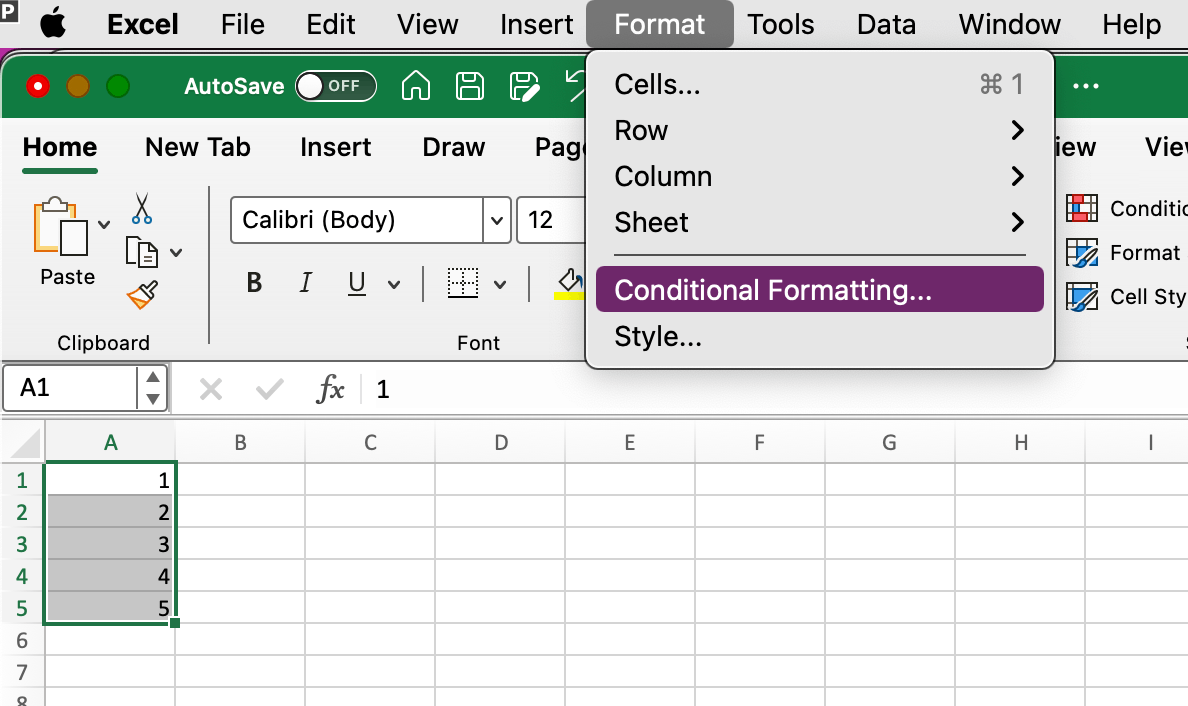
Task: Open the Underline style dropdown arrow
Action: (394, 284)
